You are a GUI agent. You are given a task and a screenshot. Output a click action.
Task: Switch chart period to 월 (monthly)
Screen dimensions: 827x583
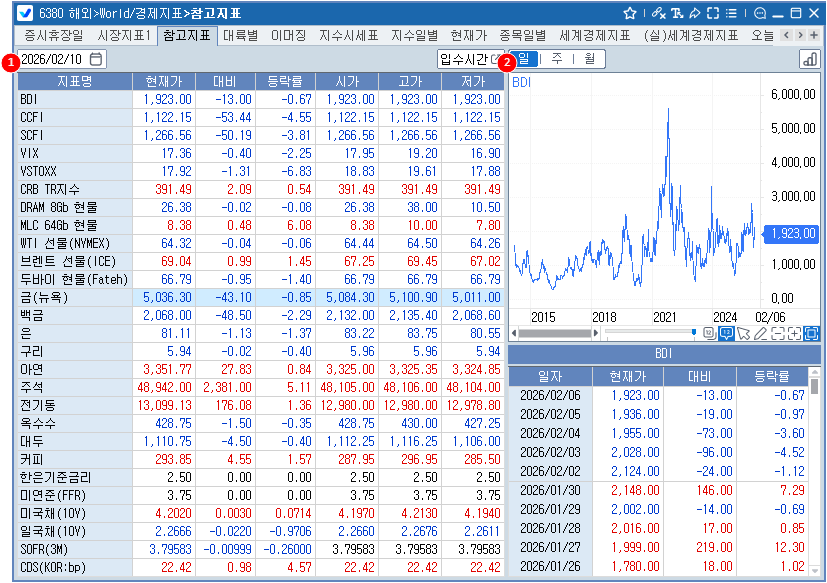[589, 59]
